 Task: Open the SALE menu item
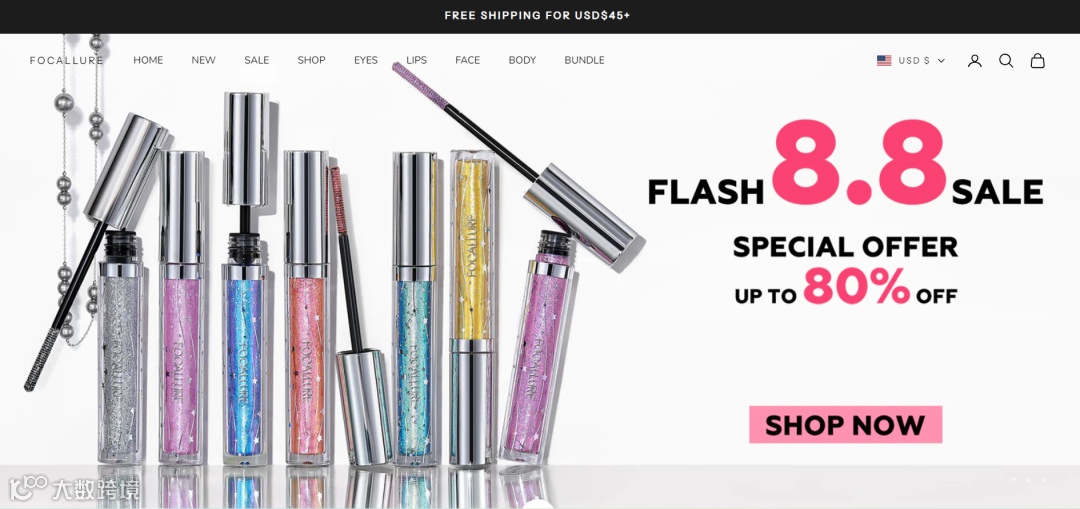pos(256,61)
